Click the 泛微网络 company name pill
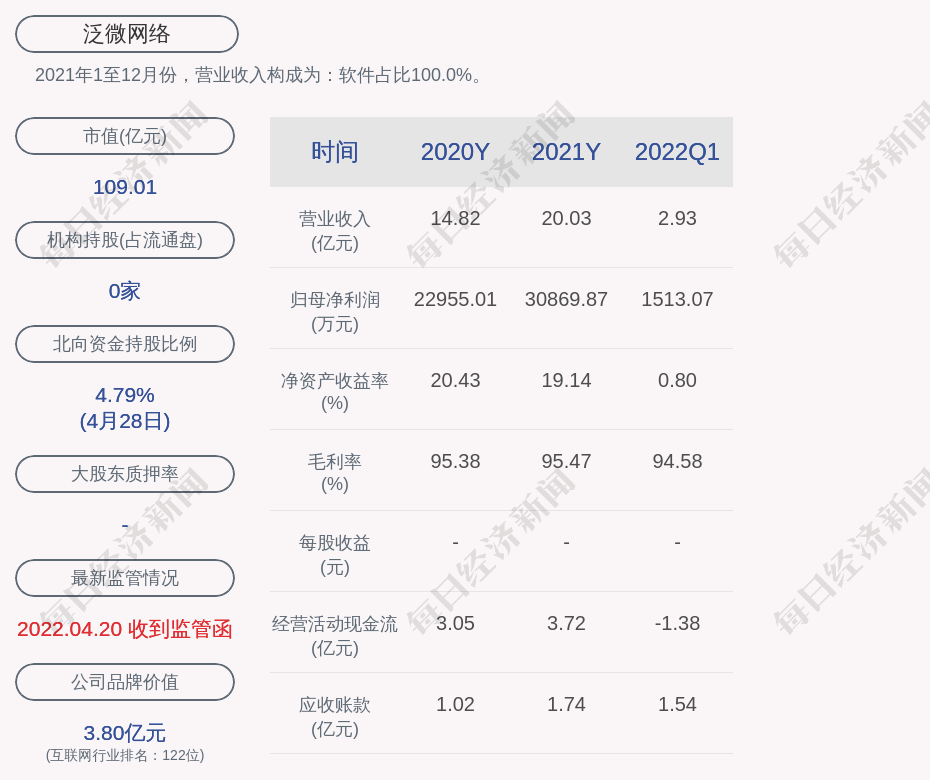 (127, 34)
